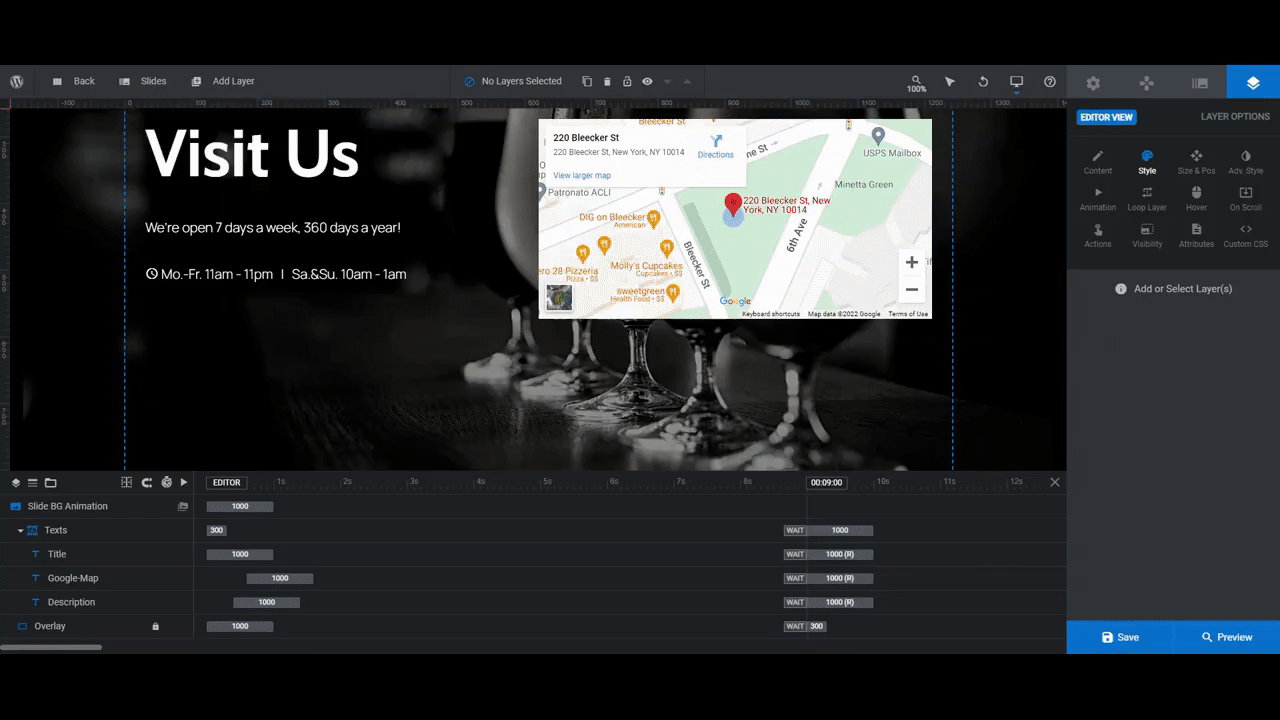Open the Actions settings
Screen dimensions: 1280x720
click(x=1098, y=236)
